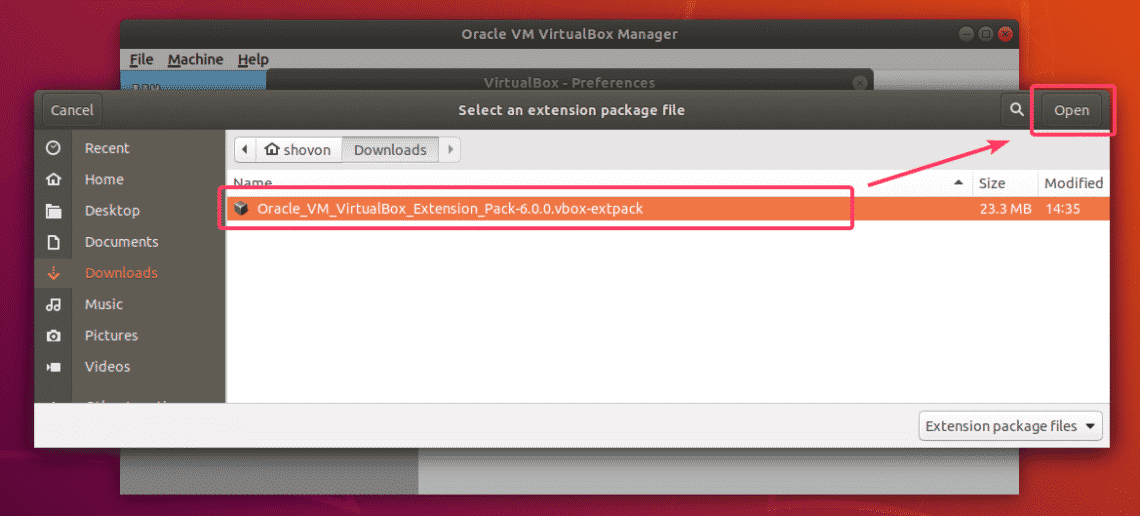Screen dimensions: 1140x516
Task: Click the path bar right arrow
Action: (450, 150)
